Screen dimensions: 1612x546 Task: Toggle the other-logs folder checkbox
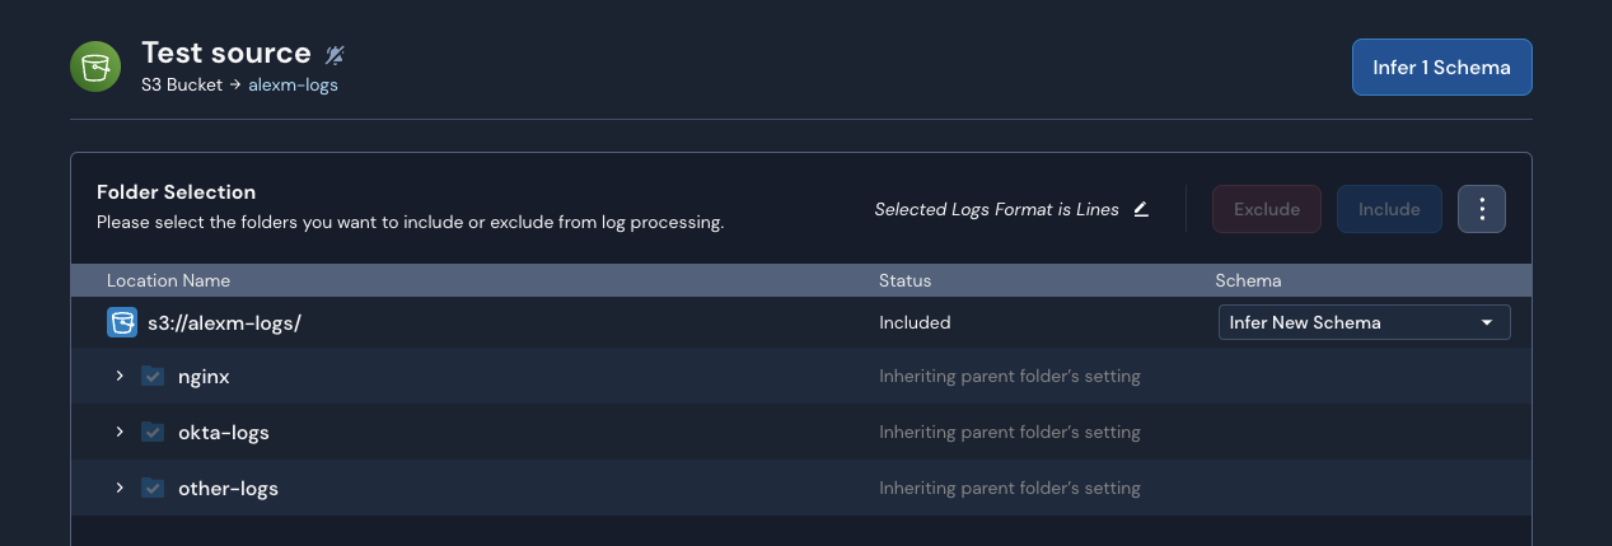pos(153,489)
